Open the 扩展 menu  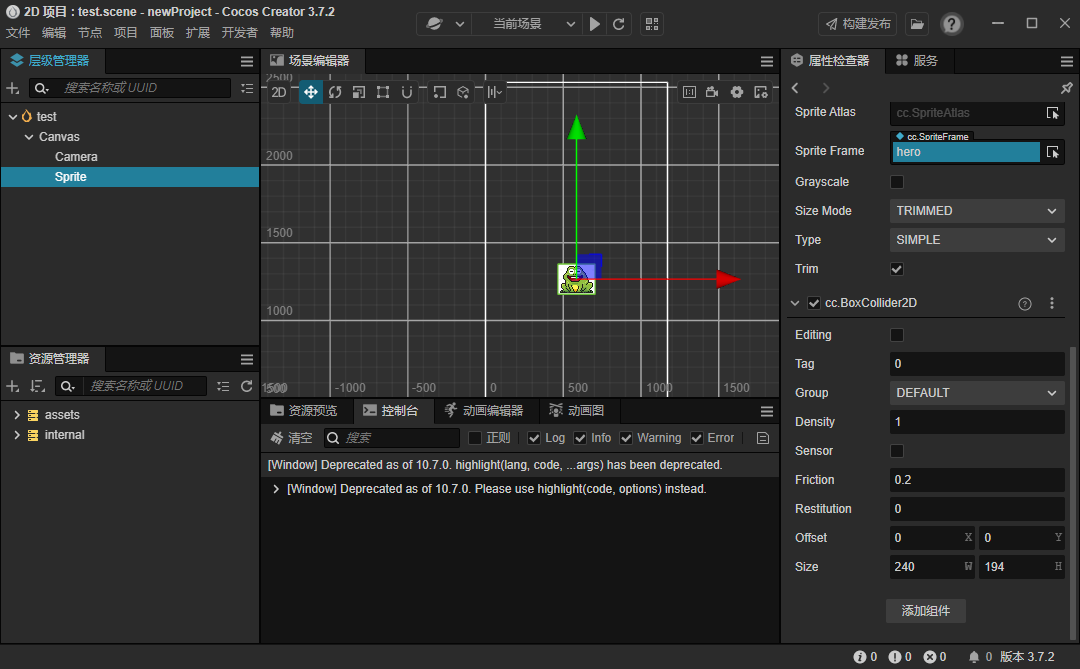(x=198, y=33)
